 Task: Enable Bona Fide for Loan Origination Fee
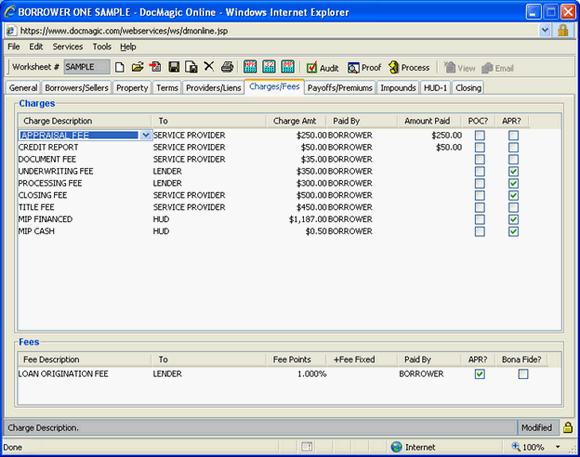point(523,374)
